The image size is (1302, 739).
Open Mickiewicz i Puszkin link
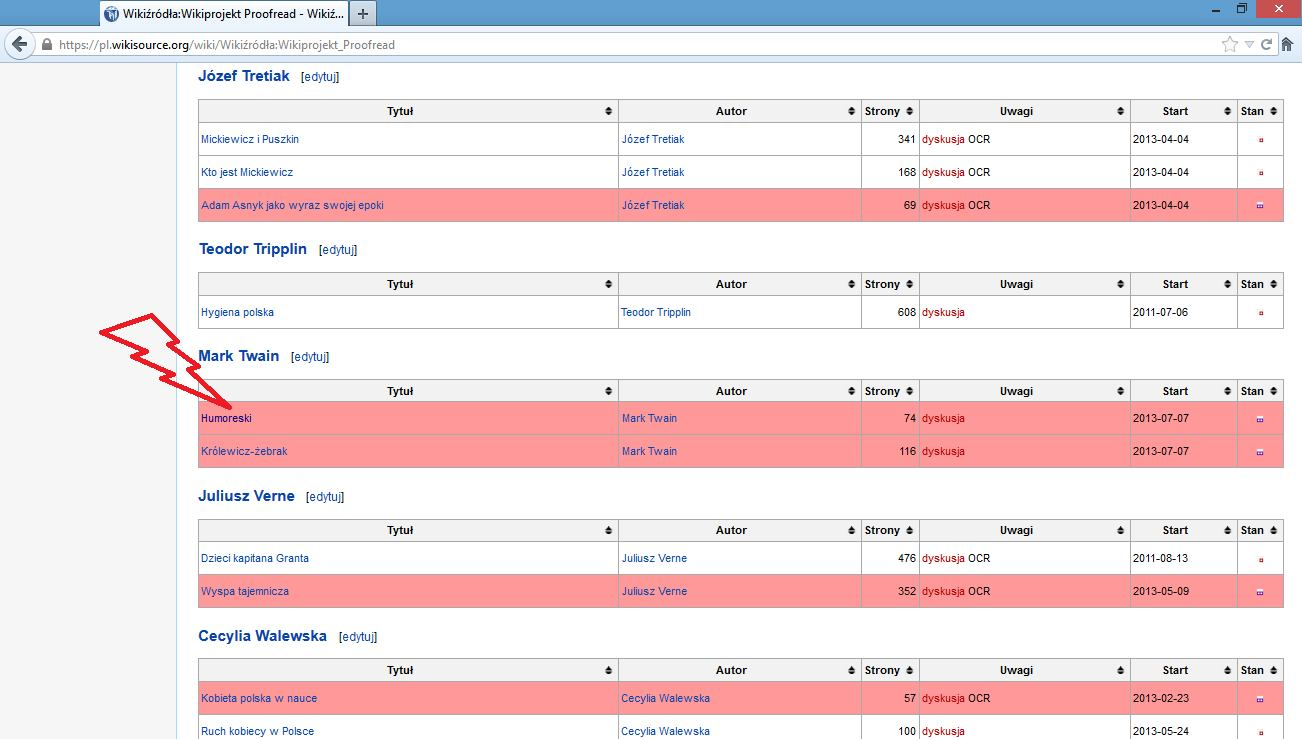click(x=250, y=139)
